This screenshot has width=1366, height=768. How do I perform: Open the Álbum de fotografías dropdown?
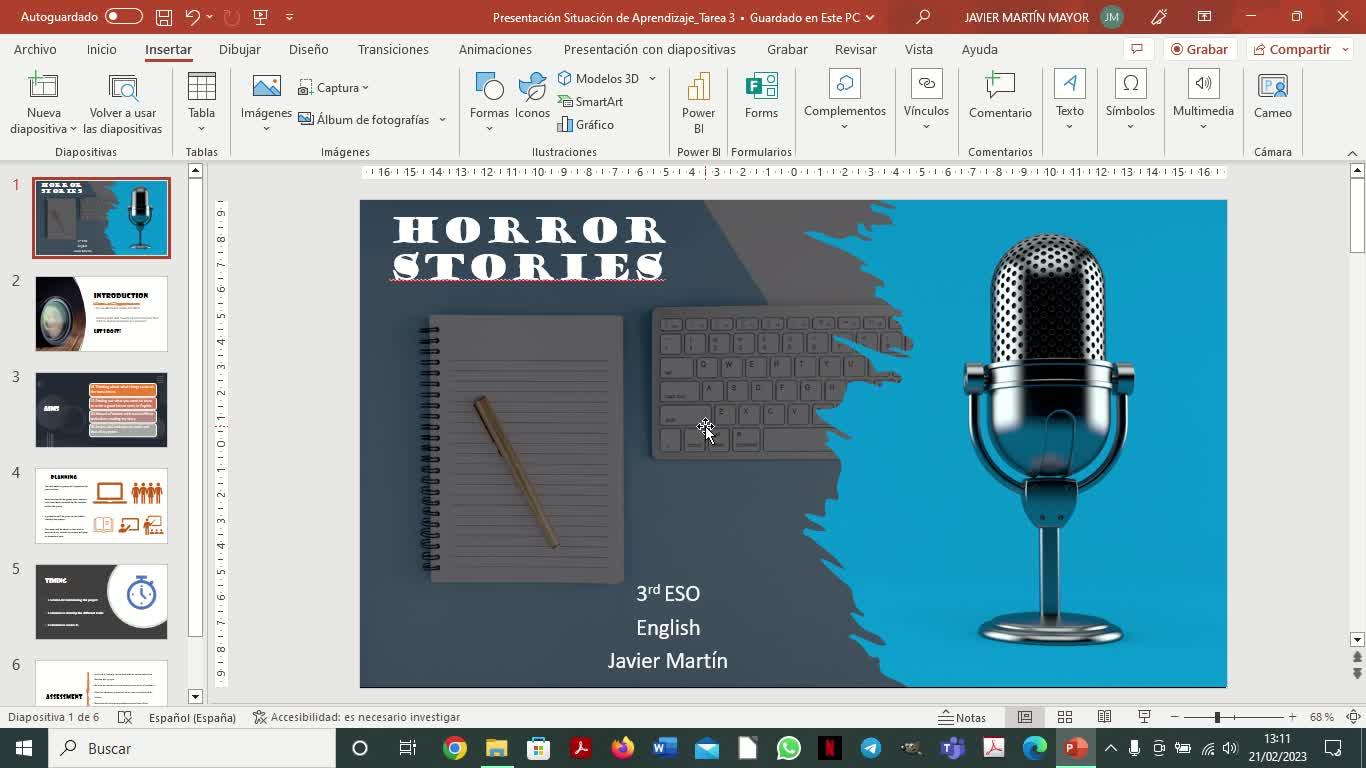441,120
